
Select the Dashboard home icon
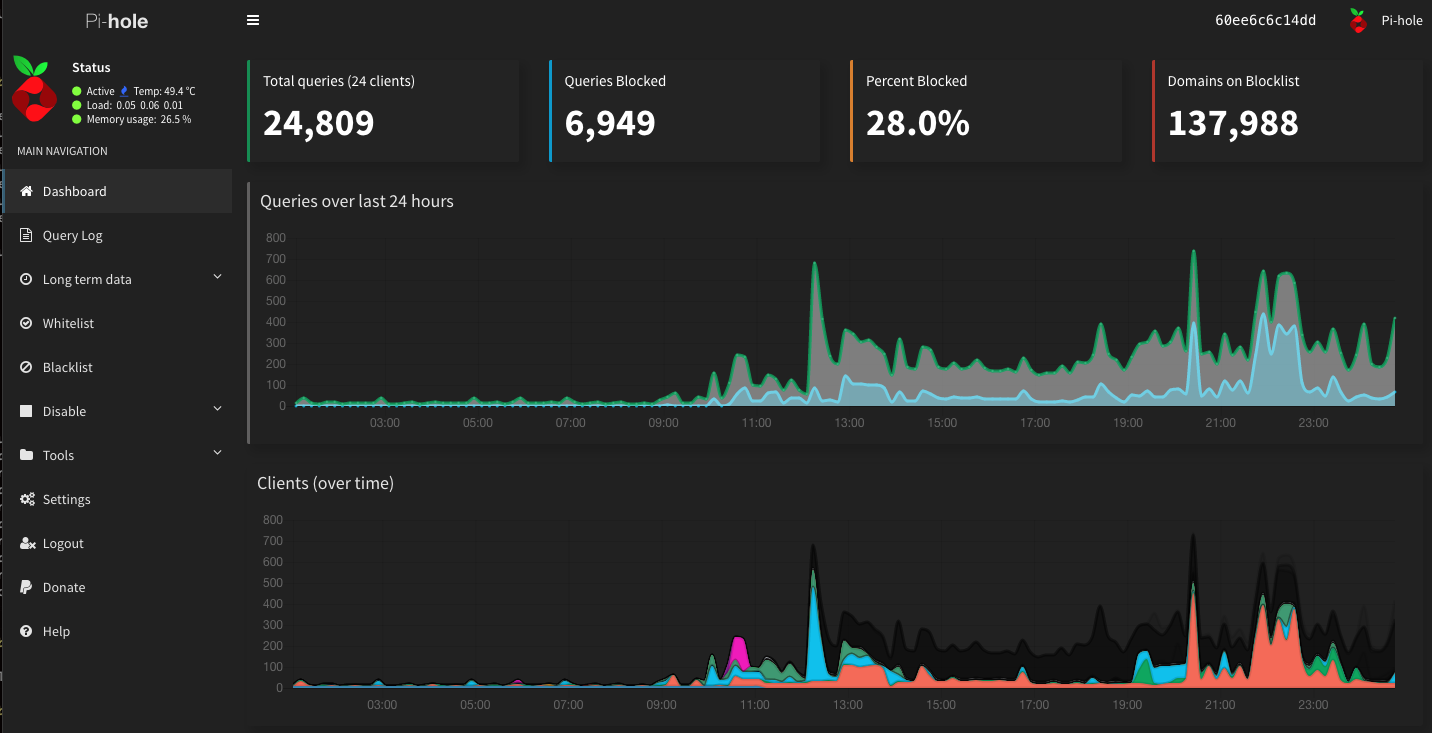[27, 191]
